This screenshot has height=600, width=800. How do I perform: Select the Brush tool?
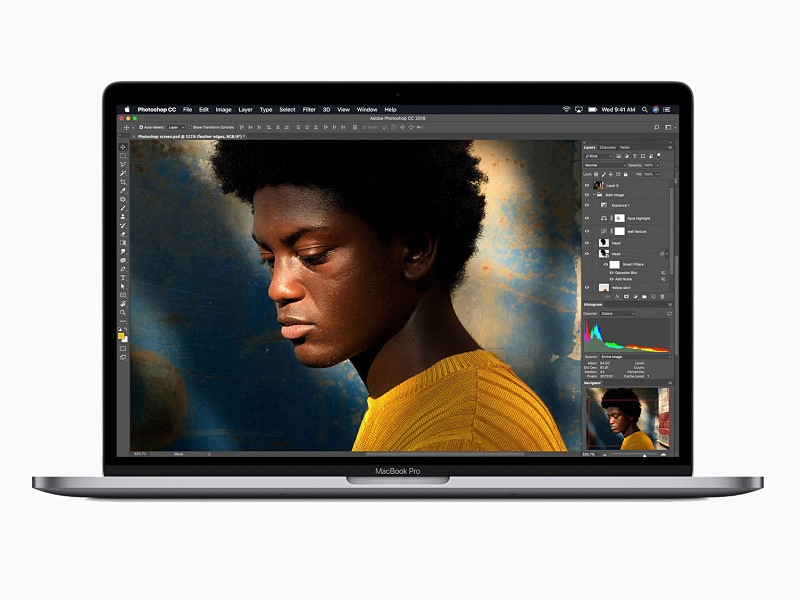[123, 208]
